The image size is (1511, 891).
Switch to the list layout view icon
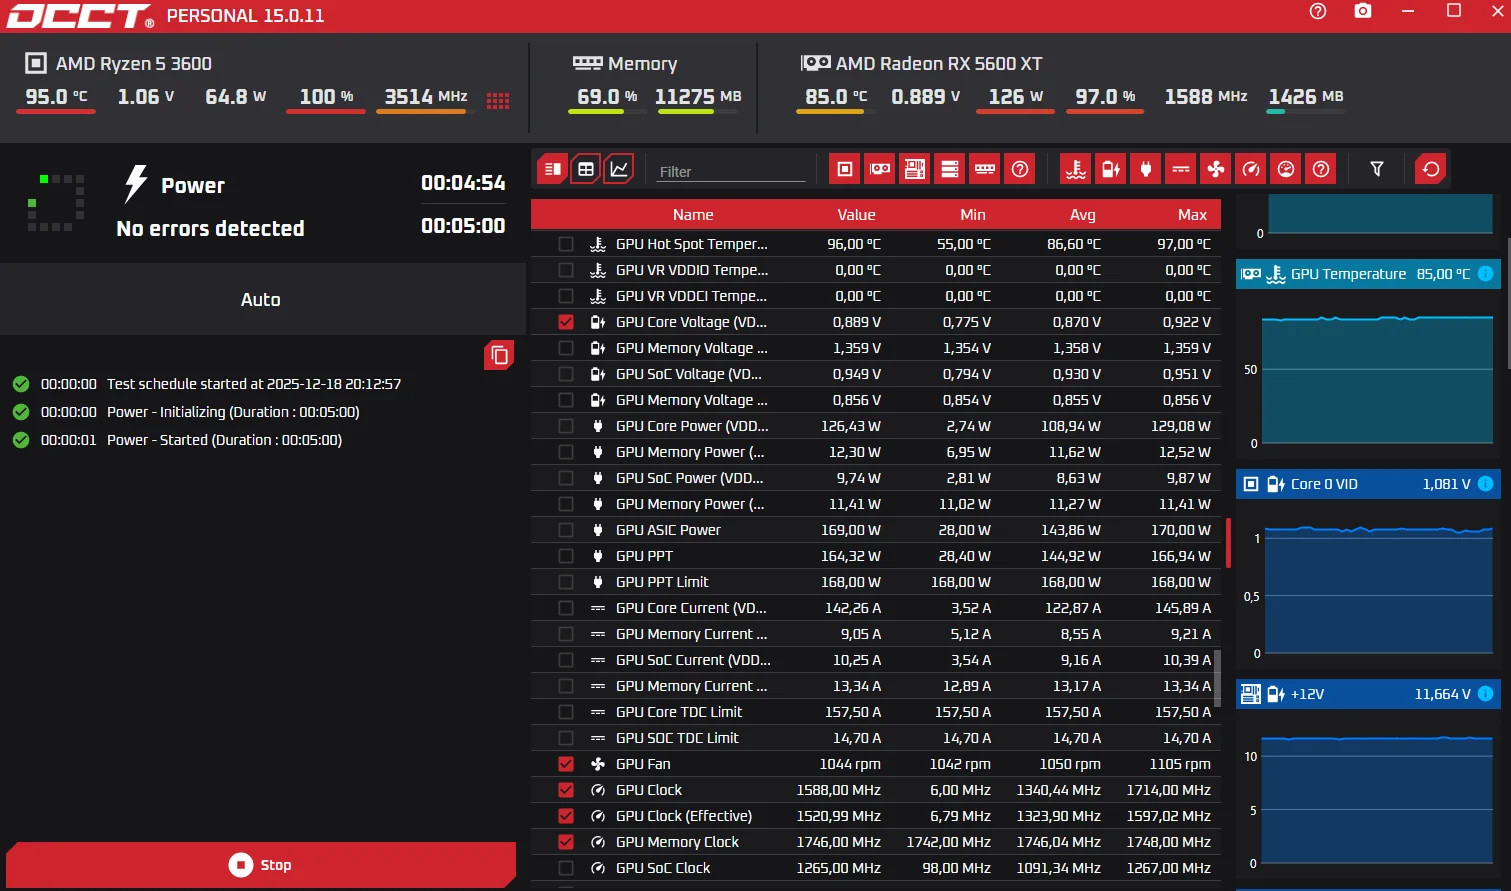tap(552, 169)
